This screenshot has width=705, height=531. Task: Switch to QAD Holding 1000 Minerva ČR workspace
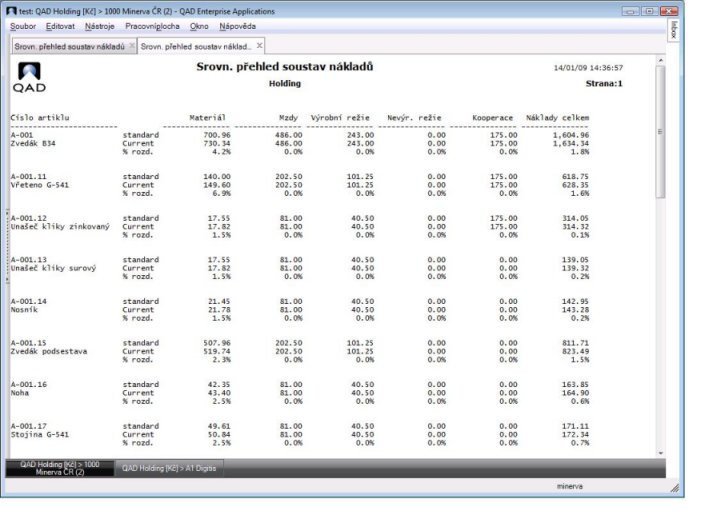pos(59,468)
